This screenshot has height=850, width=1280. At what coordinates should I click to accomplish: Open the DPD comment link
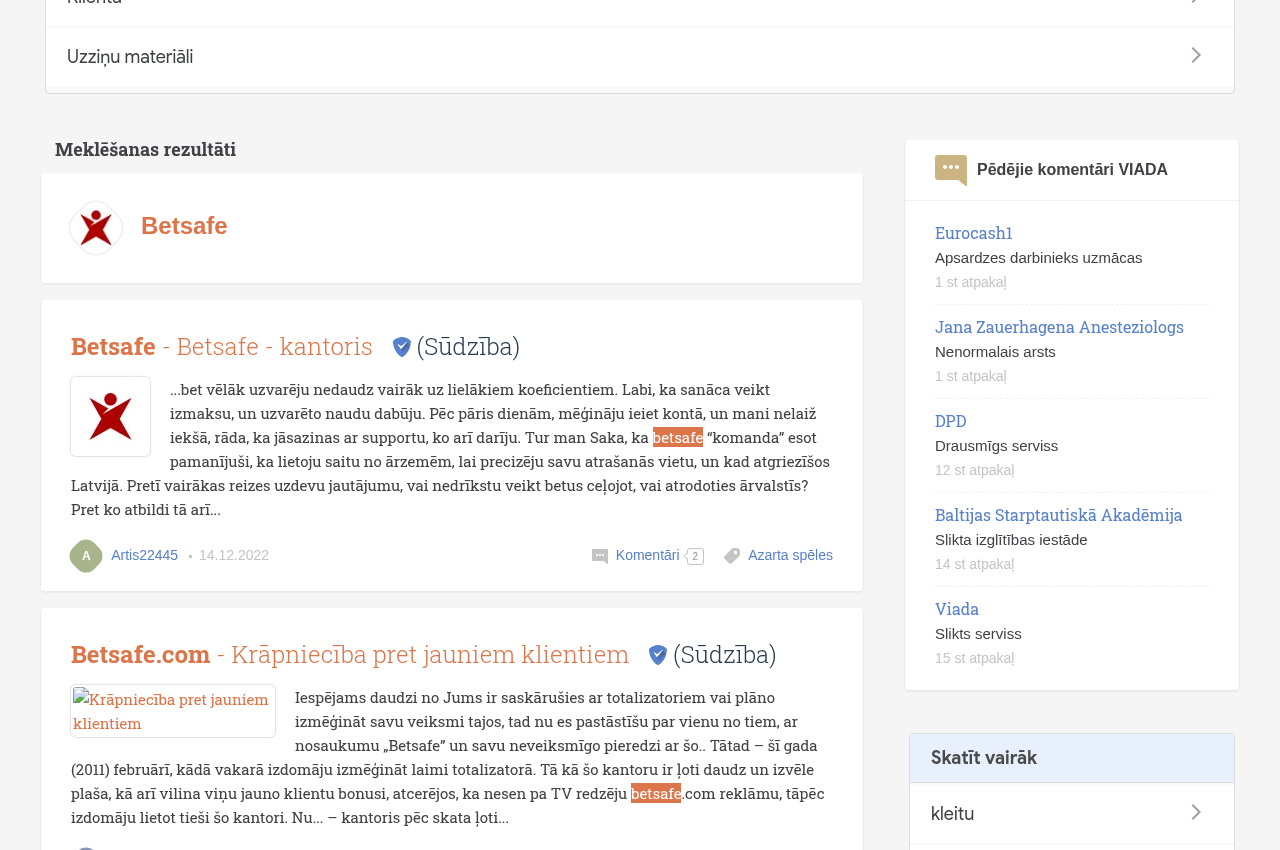(x=951, y=421)
